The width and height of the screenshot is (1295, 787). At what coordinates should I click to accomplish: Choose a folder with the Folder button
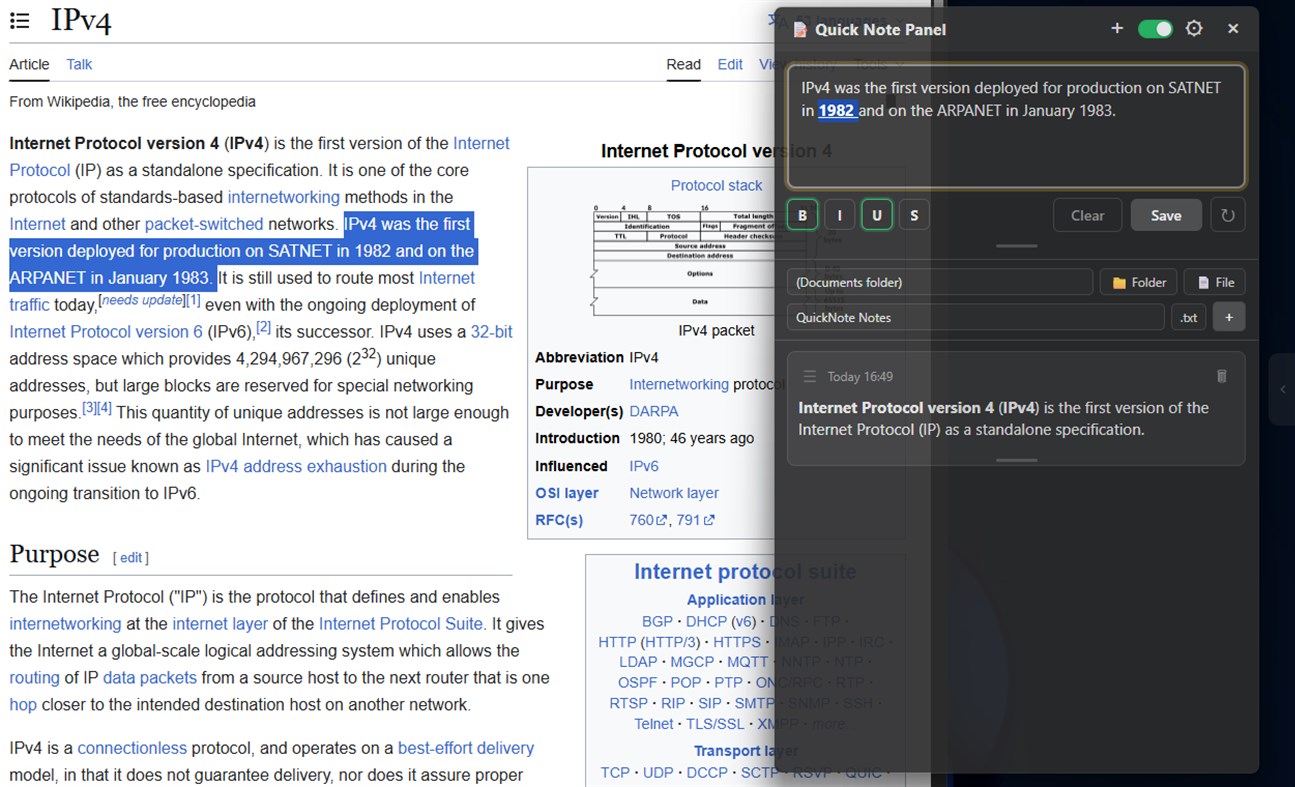[x=1139, y=282]
